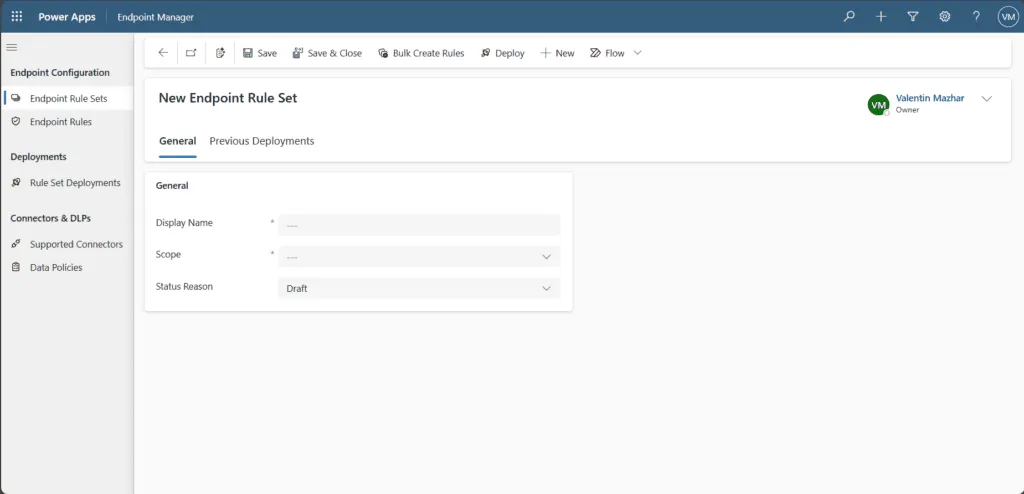Screen dimensions: 1024x494
Task: Click the Save button
Action: (x=260, y=53)
